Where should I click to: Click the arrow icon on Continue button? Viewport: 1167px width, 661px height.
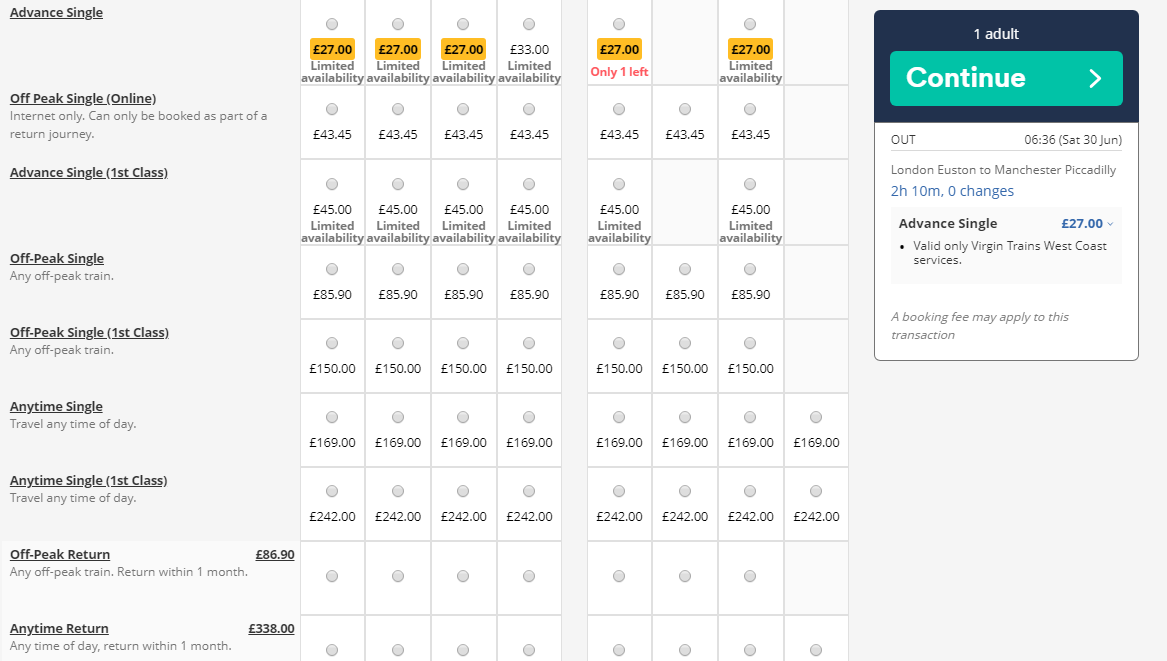(x=1095, y=78)
